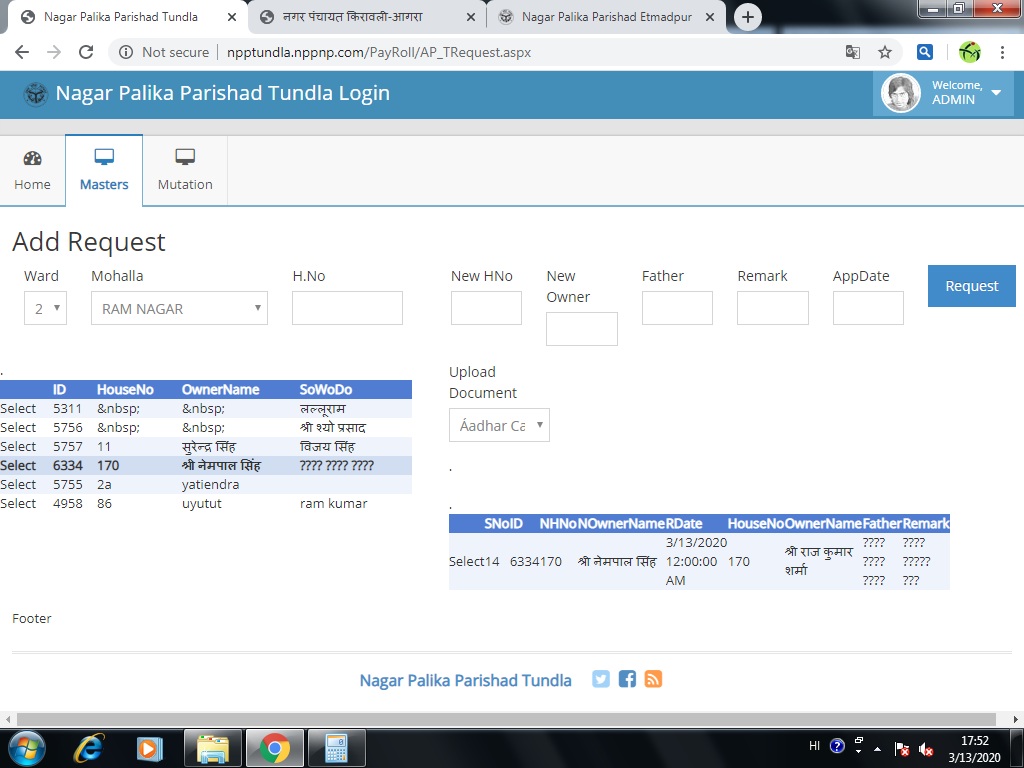The image size is (1024, 768).
Task: Click the translate page icon
Action: (x=852, y=52)
